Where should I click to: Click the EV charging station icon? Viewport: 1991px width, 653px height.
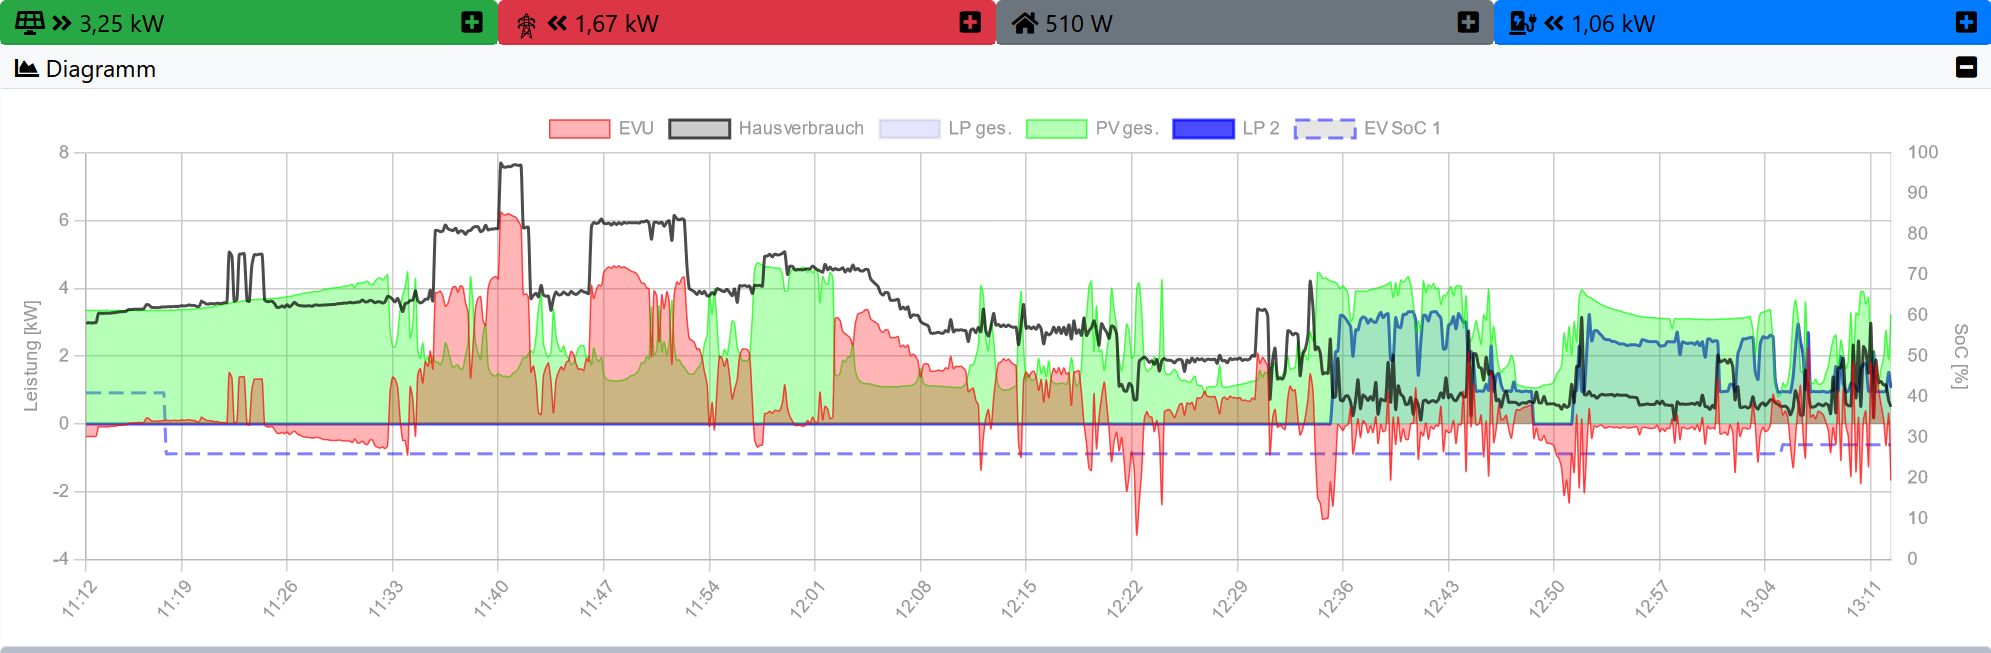point(1522,23)
